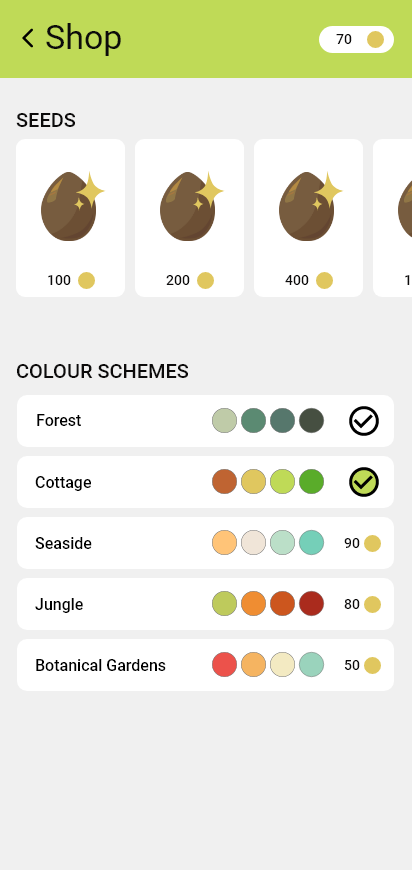Tap the coin icon in the balance pill

click(x=375, y=39)
